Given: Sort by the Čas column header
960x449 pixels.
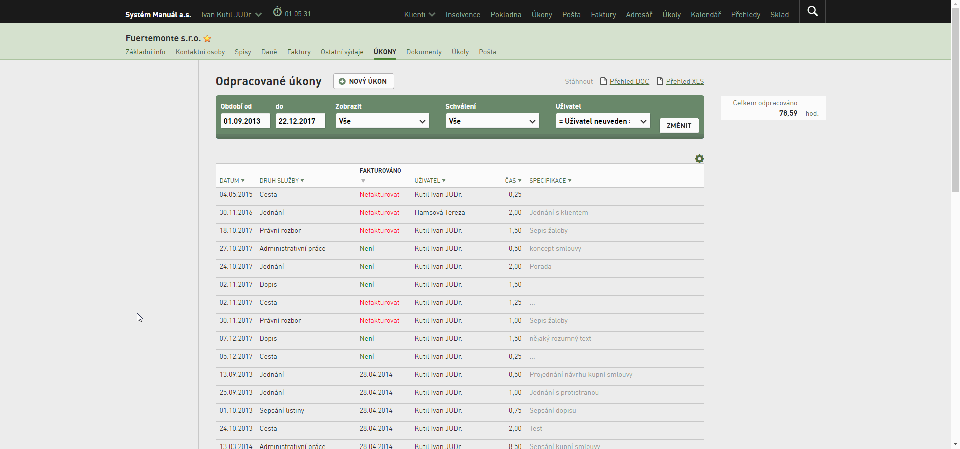Looking at the screenshot, I should 512,181.
